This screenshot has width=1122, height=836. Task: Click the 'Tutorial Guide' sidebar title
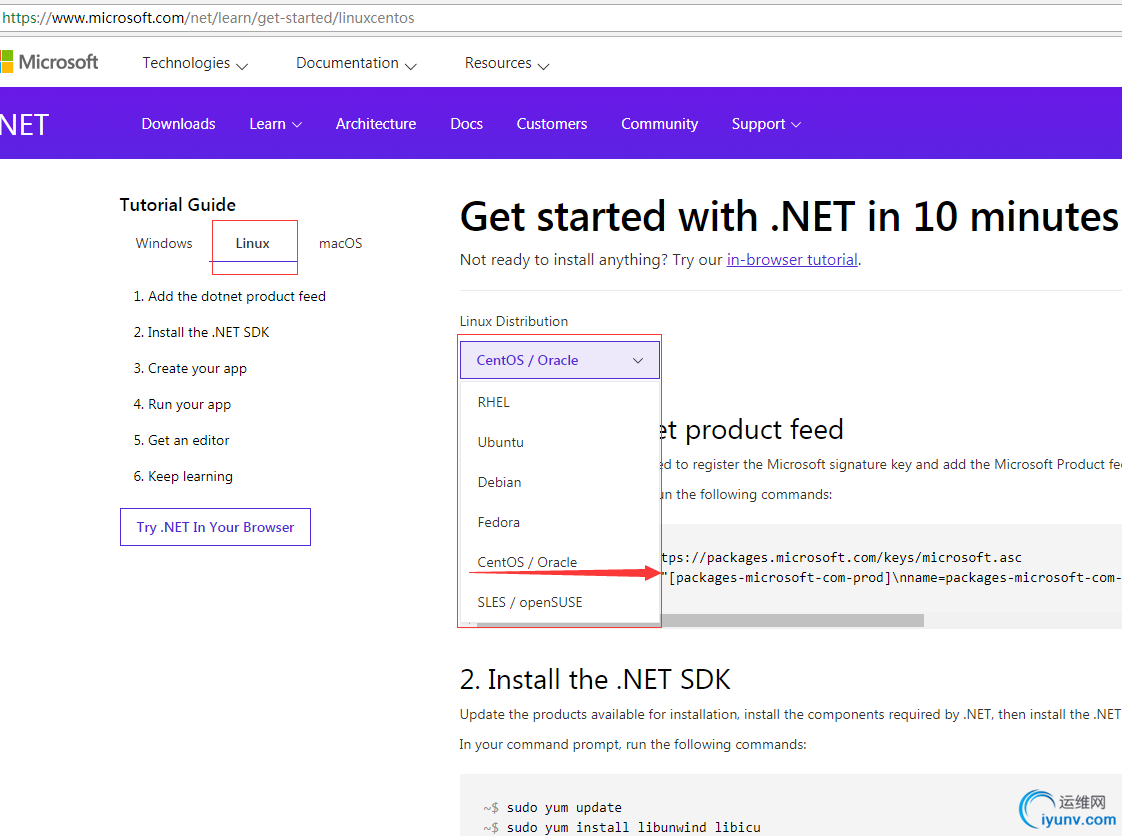pos(177,205)
